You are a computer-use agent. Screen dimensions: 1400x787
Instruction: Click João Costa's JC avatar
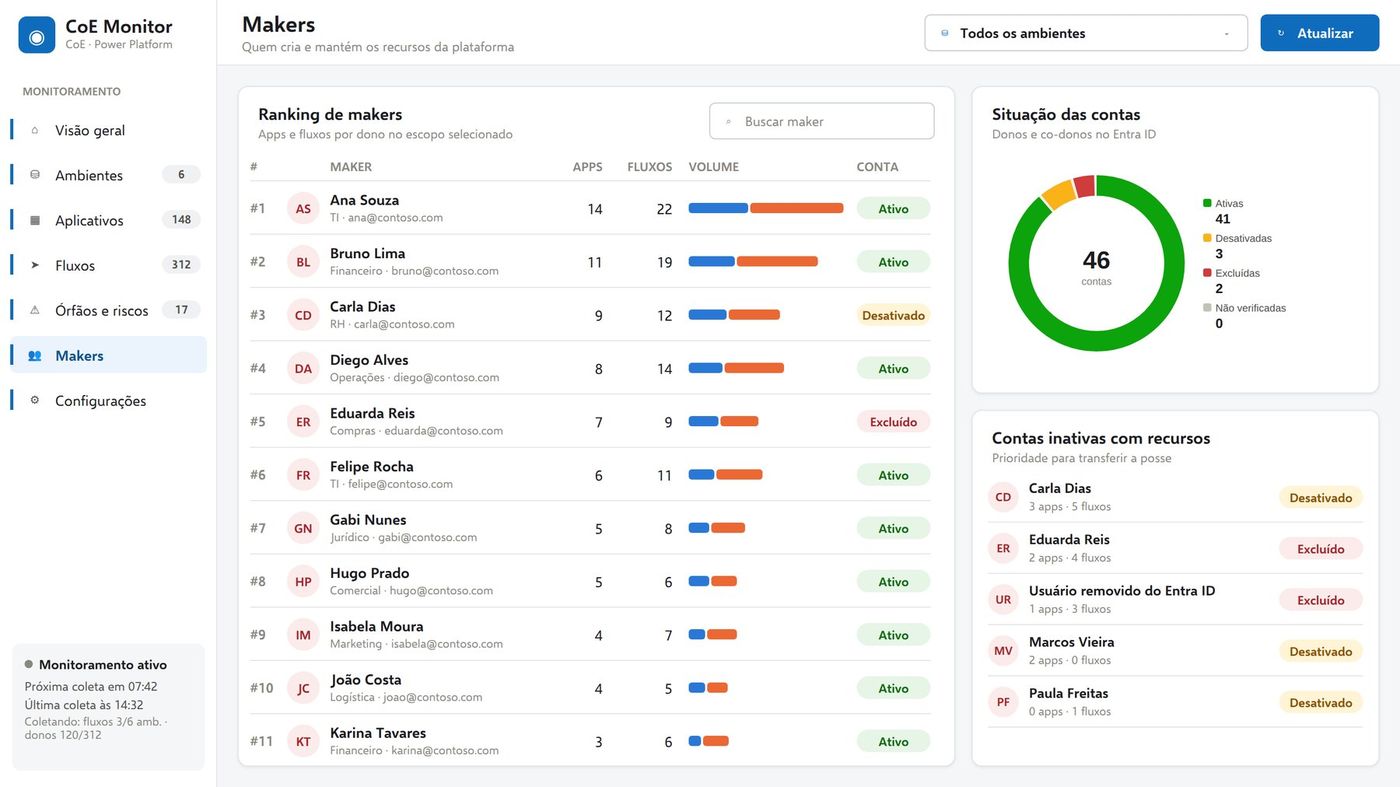(303, 688)
